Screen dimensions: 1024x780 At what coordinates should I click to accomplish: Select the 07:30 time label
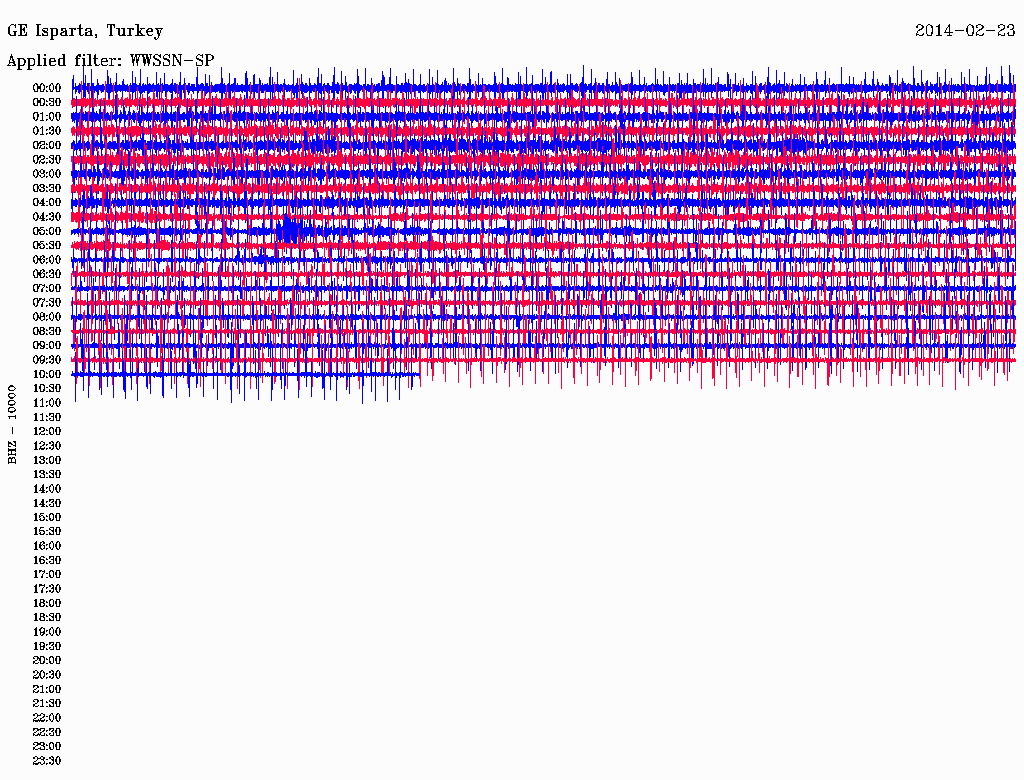[47, 303]
